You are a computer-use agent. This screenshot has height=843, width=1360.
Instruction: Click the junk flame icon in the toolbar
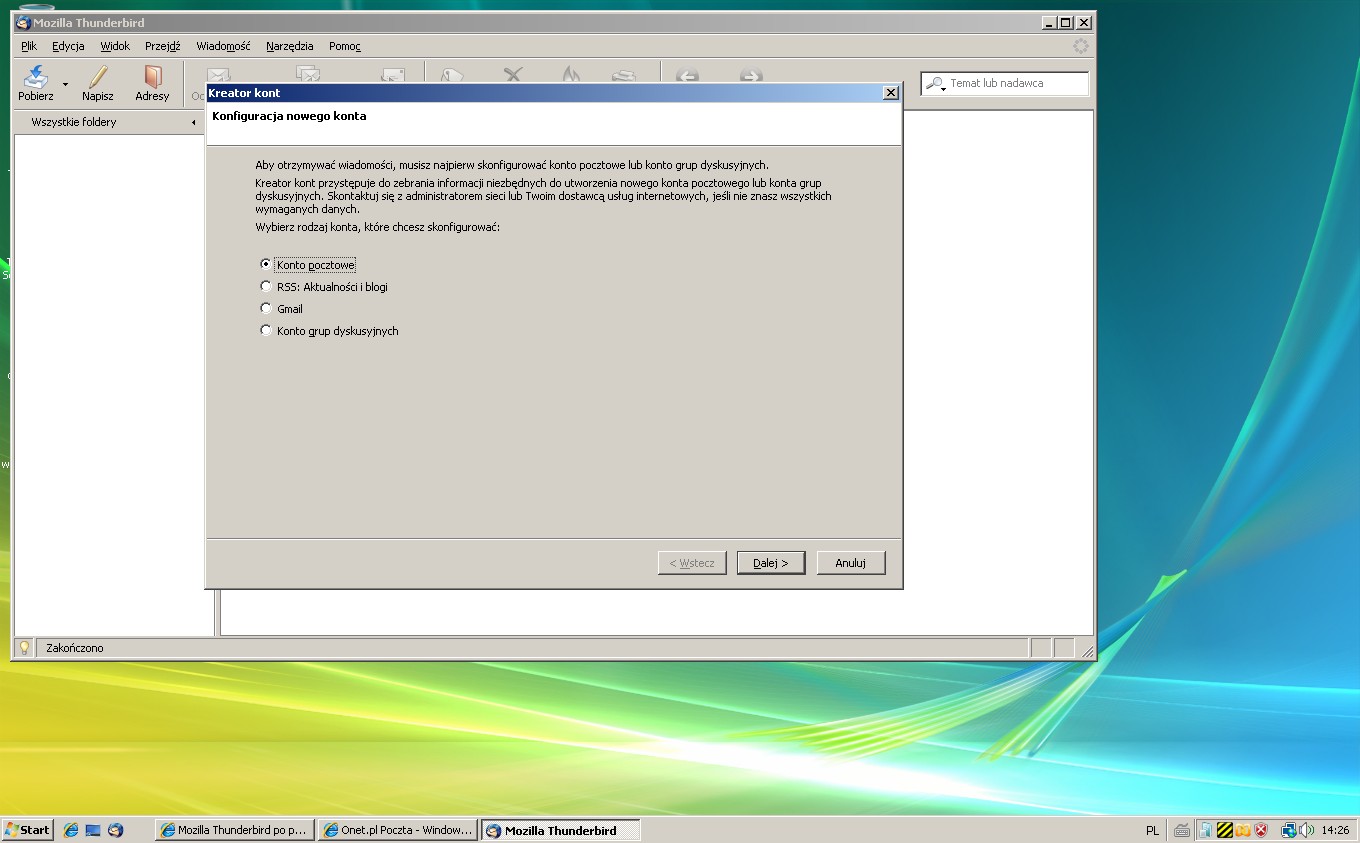tap(570, 74)
